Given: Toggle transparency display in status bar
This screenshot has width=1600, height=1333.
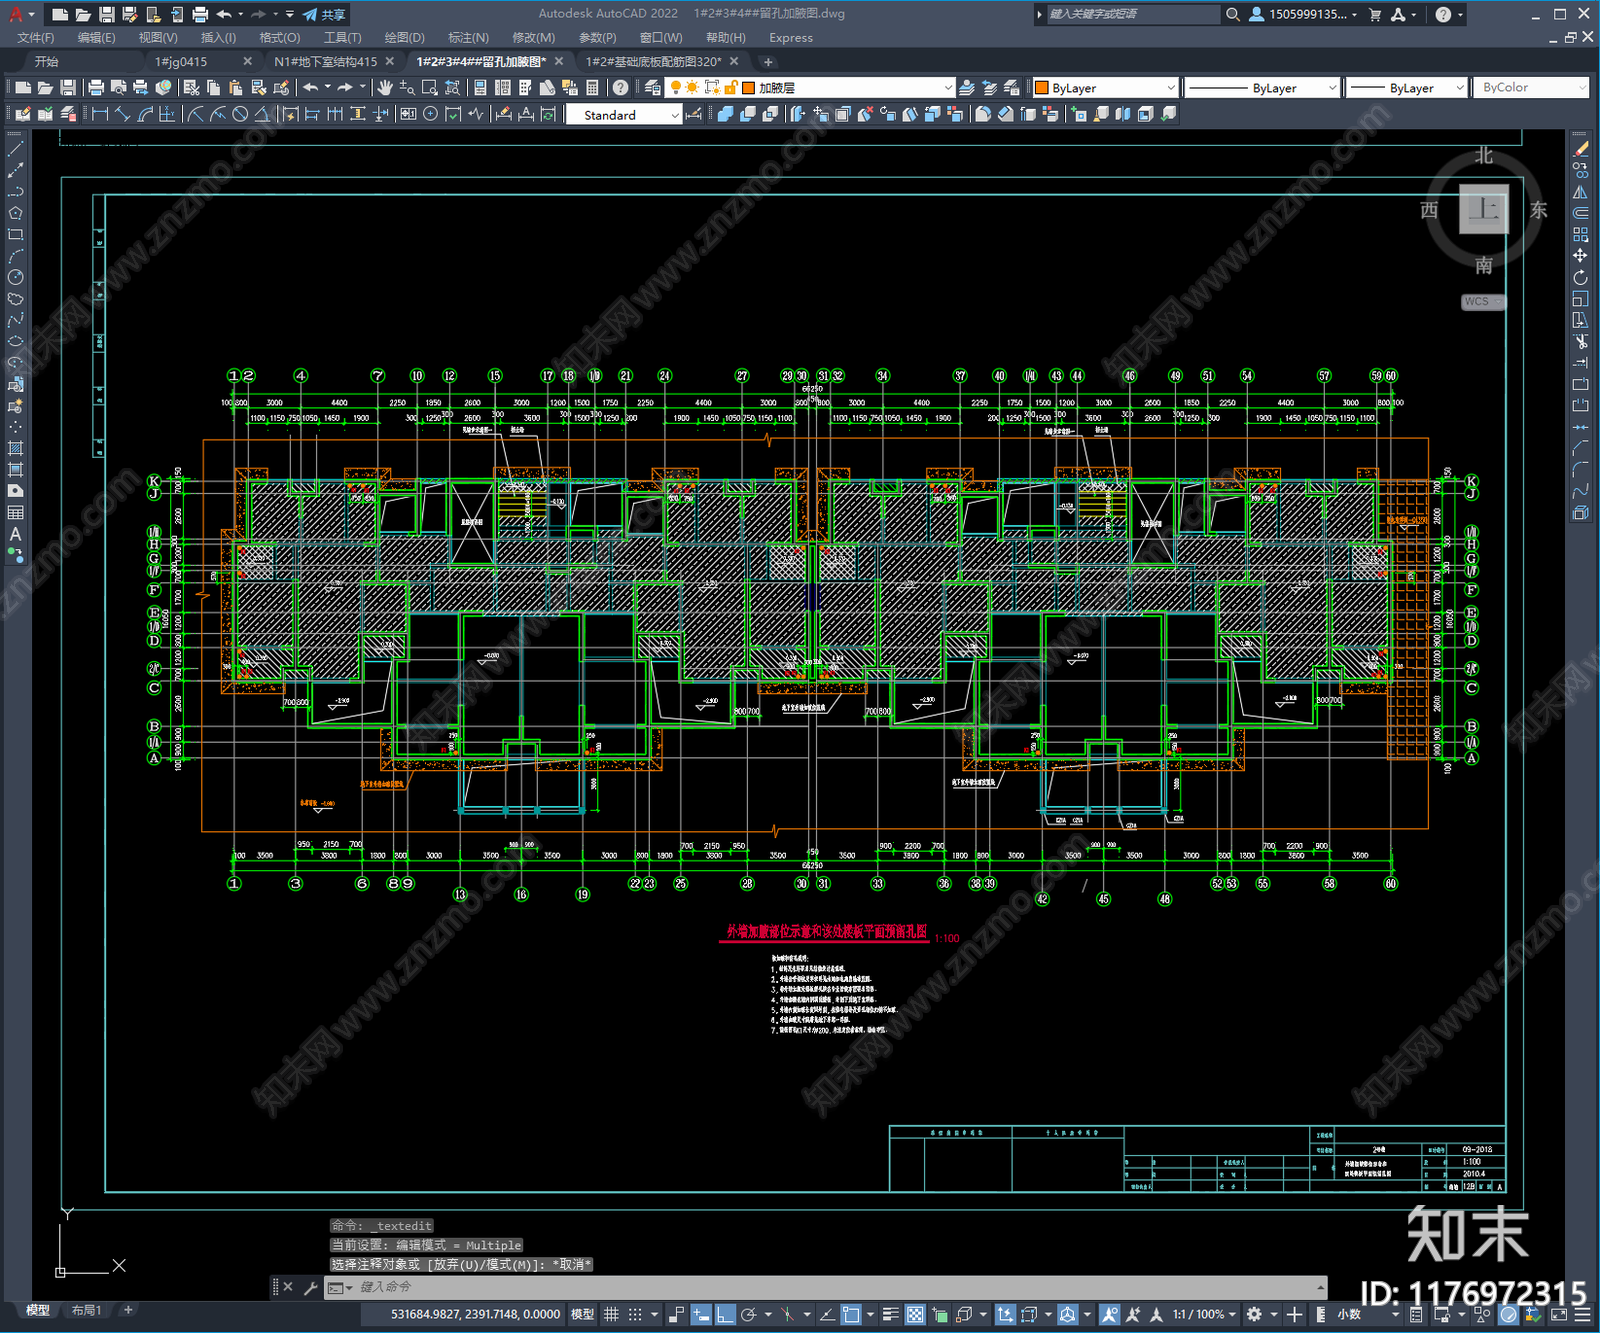Looking at the screenshot, I should [915, 1314].
